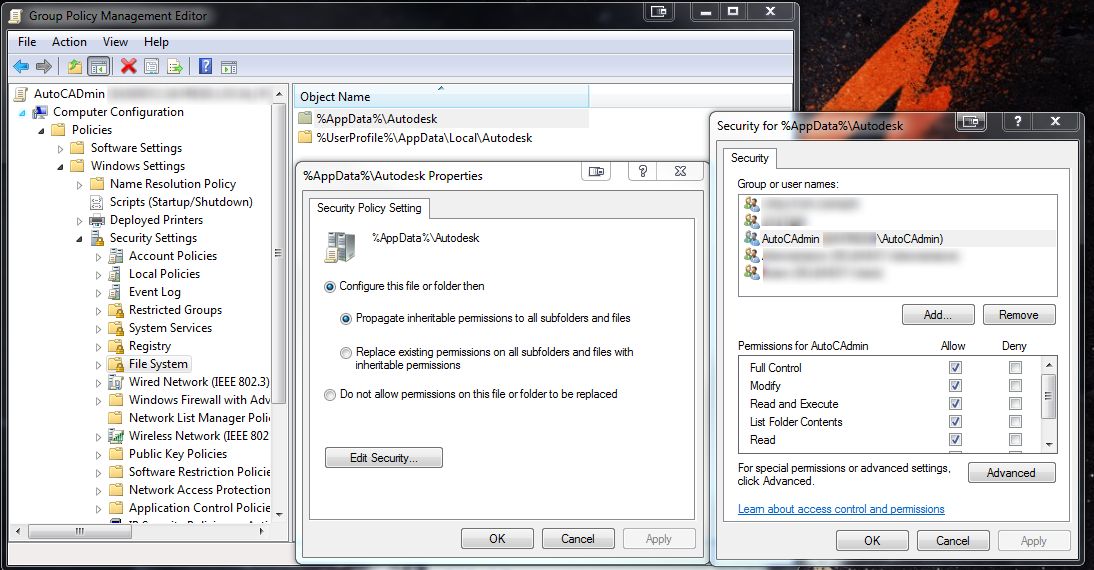Select 'Replace existing permissions' radio button
This screenshot has width=1094, height=570.
pos(346,353)
